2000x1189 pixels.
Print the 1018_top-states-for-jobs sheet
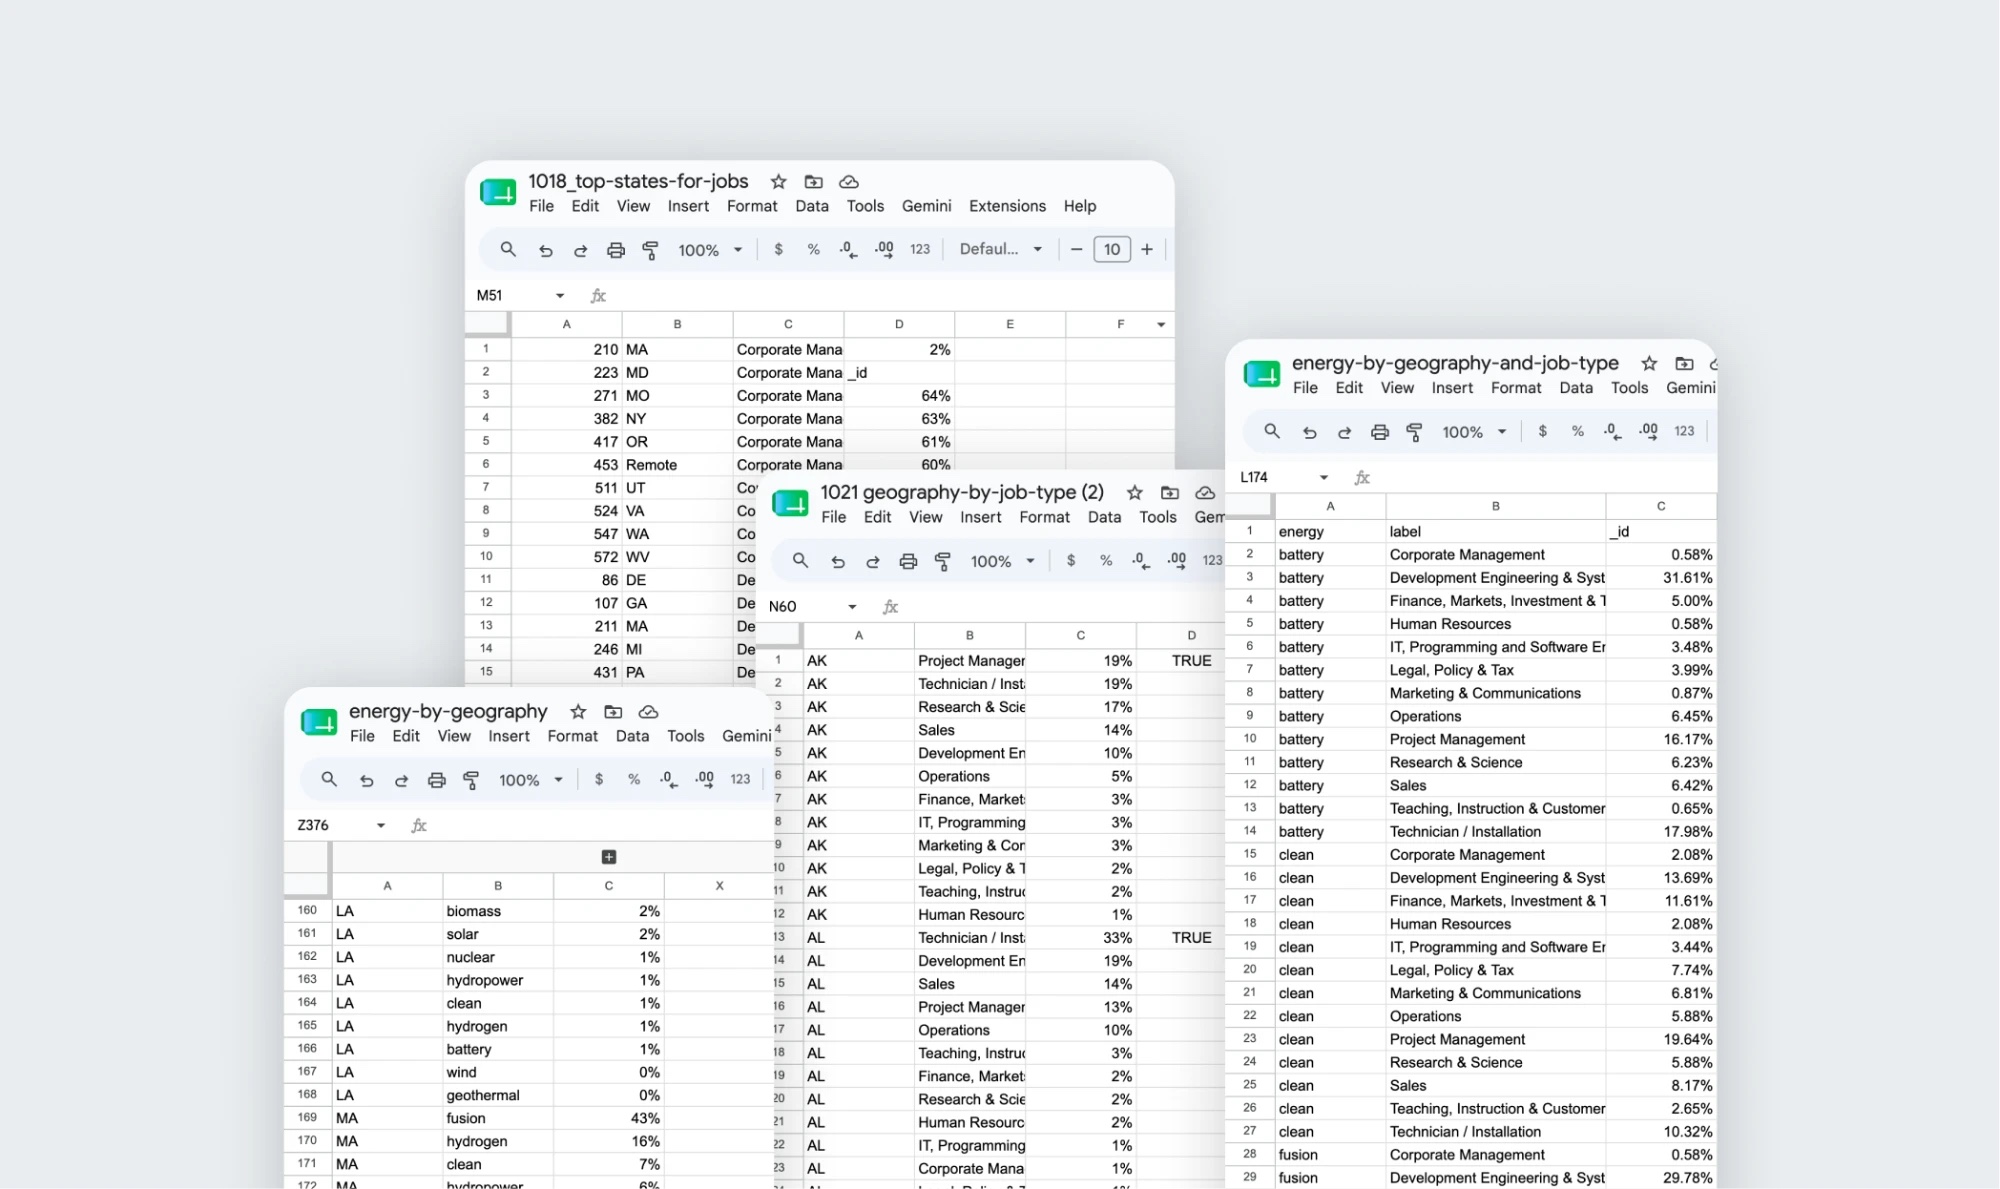pyautogui.click(x=616, y=250)
